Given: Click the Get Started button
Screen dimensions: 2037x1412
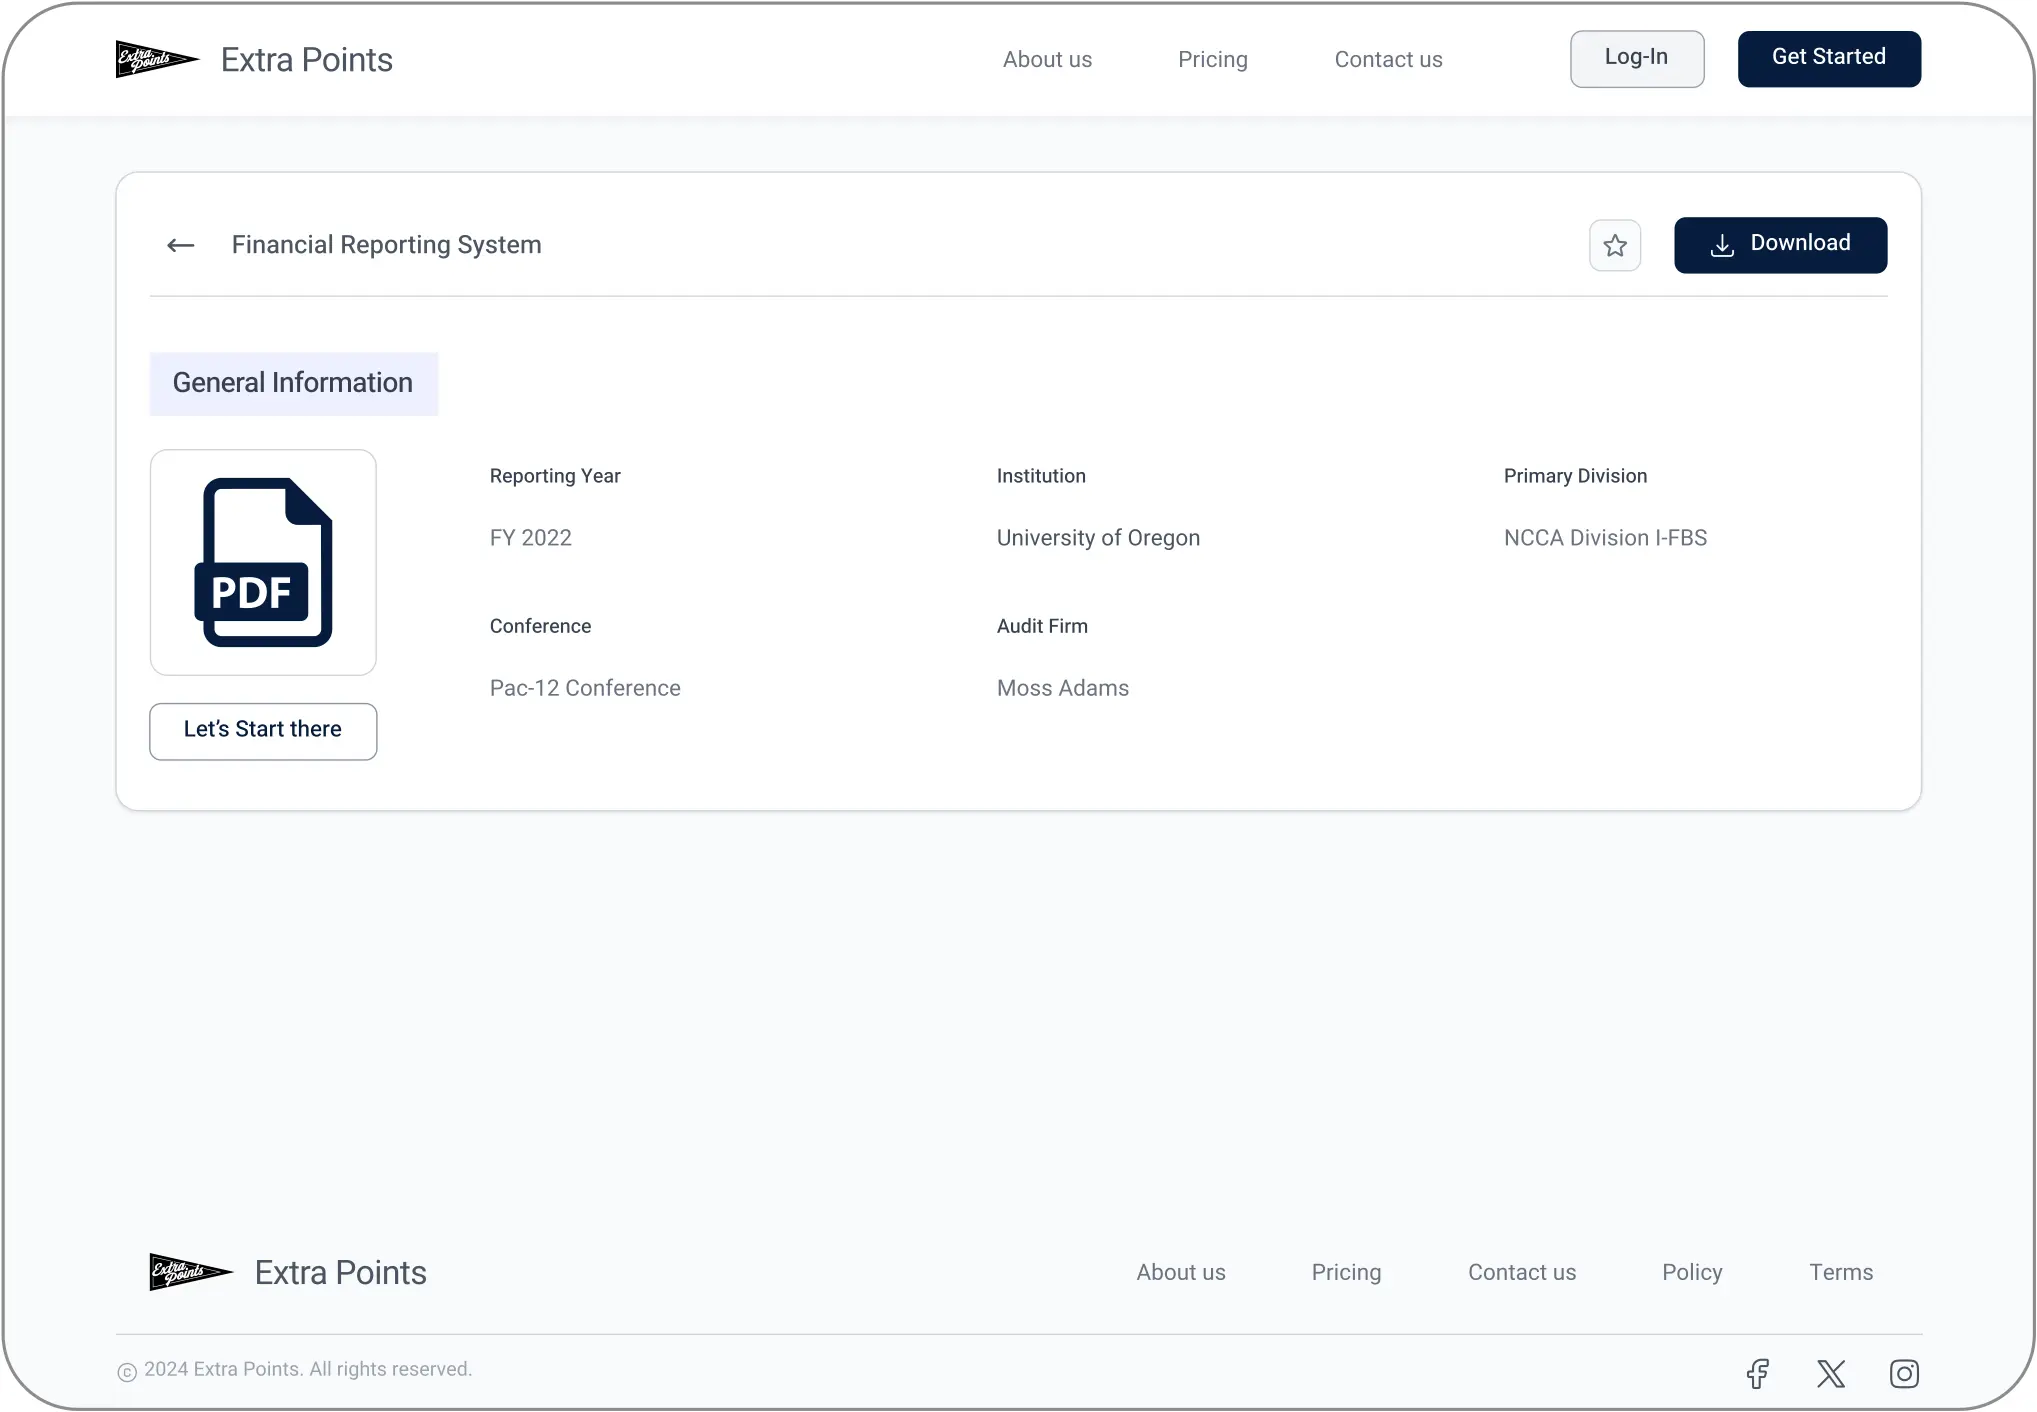Looking at the screenshot, I should click(x=1828, y=59).
